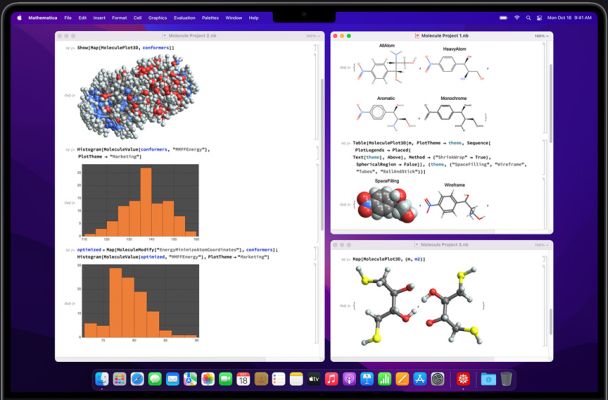Image resolution: width=608 pixels, height=400 pixels.
Task: Open the Trash in the Dock
Action: (x=507, y=379)
